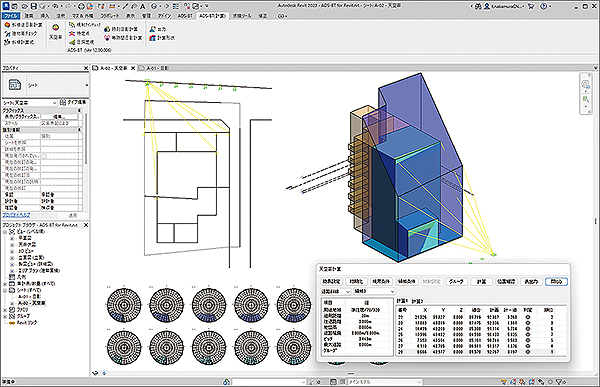Image resolution: width=600 pixels, height=387 pixels.
Task: Open the シート: 天空率 instance dropdown
Action: click(29, 103)
